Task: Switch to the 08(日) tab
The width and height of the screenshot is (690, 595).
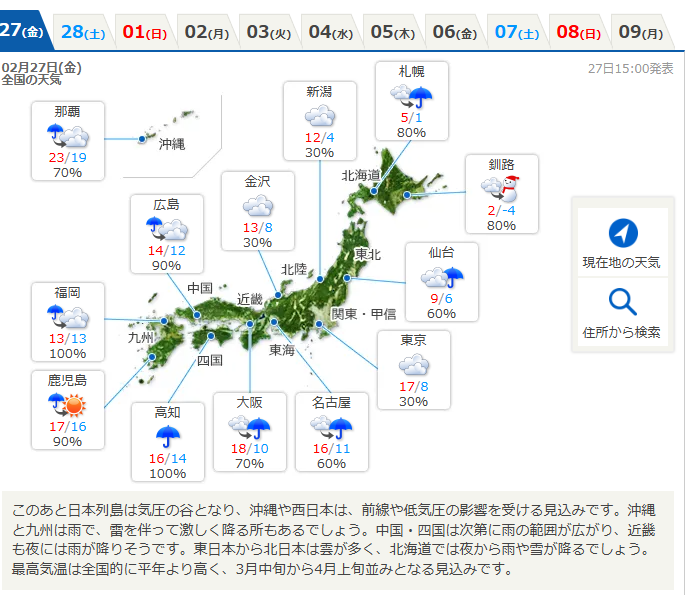Action: [x=579, y=32]
